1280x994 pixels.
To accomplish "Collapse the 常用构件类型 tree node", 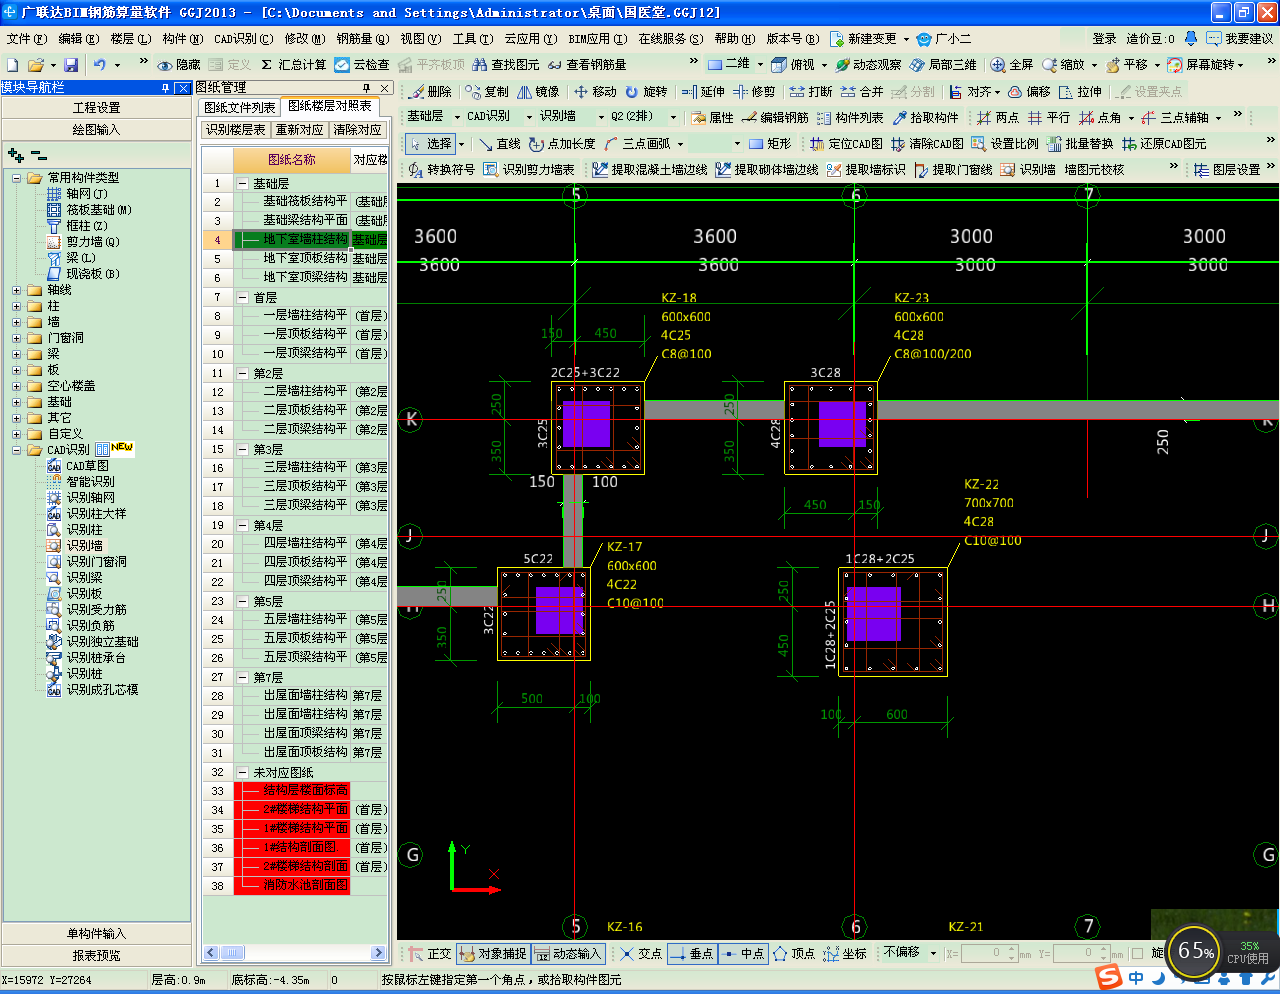I will tap(17, 178).
